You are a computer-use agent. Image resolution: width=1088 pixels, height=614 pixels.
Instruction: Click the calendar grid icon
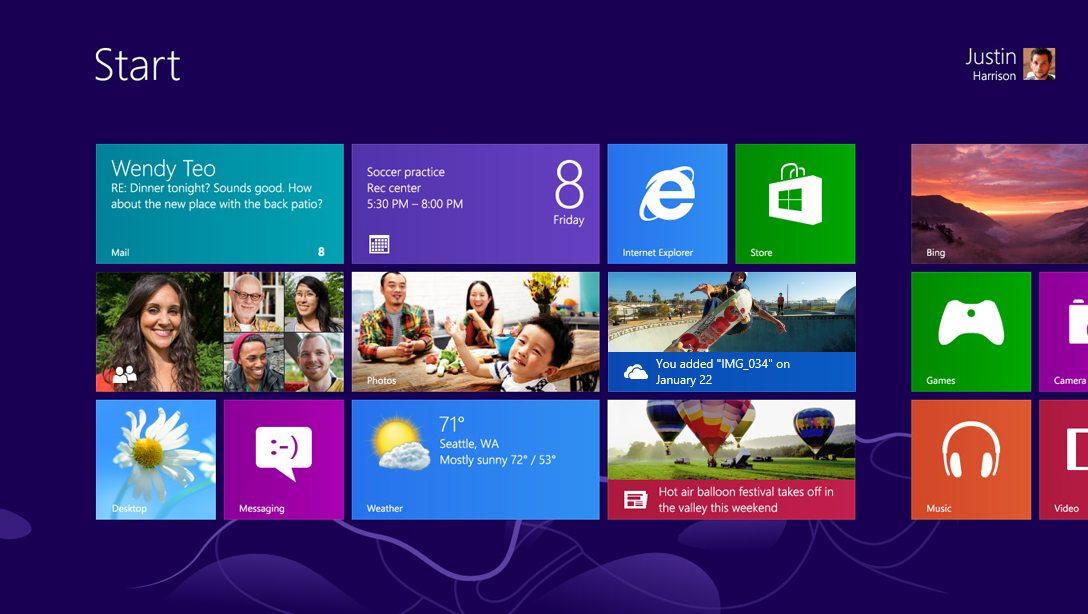click(x=379, y=243)
